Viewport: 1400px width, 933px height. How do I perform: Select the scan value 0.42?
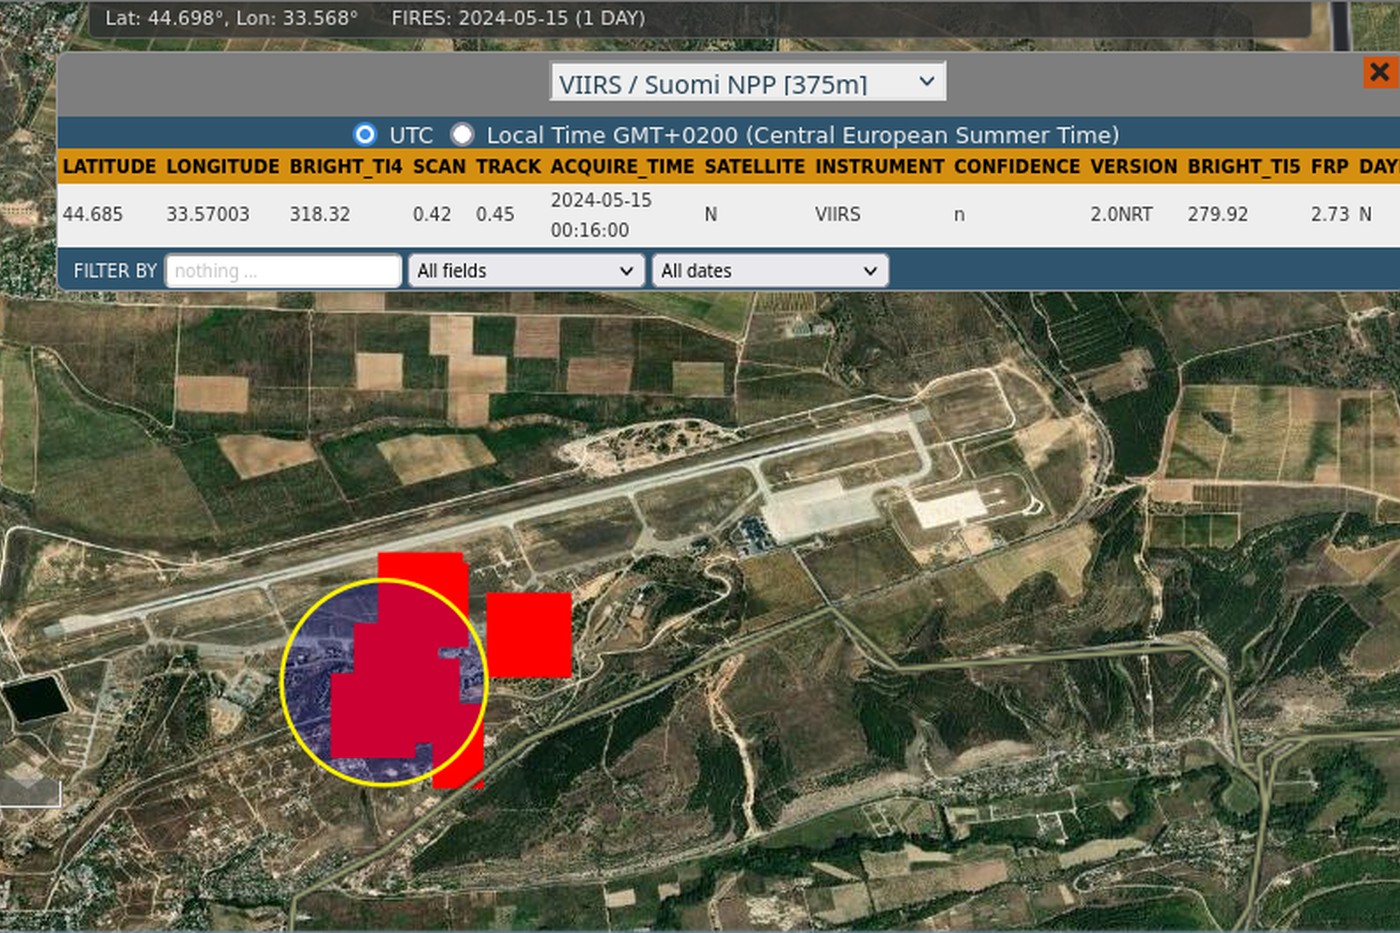[x=432, y=214]
